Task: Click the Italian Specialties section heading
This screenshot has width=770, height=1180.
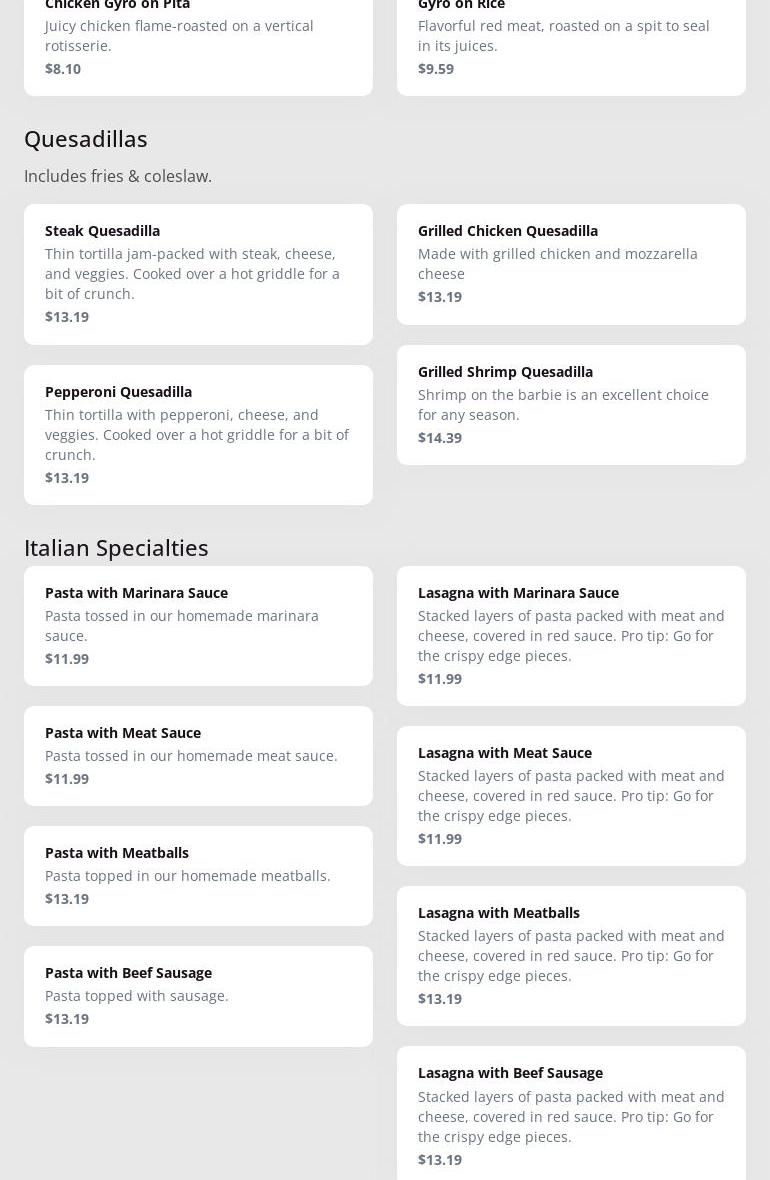Action: tap(116, 548)
